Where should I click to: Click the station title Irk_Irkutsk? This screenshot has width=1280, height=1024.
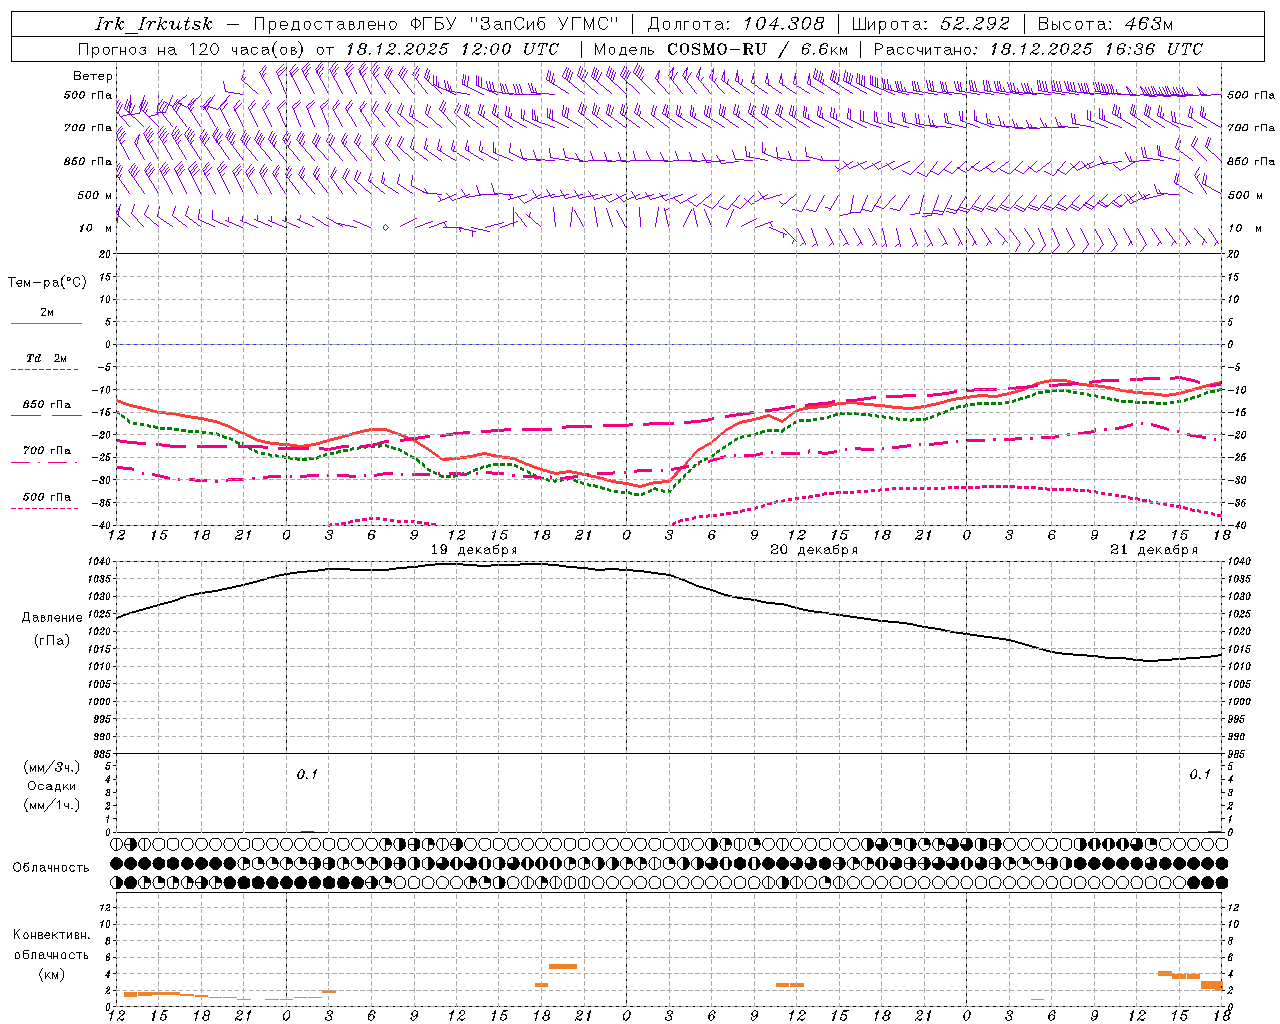[x=153, y=24]
